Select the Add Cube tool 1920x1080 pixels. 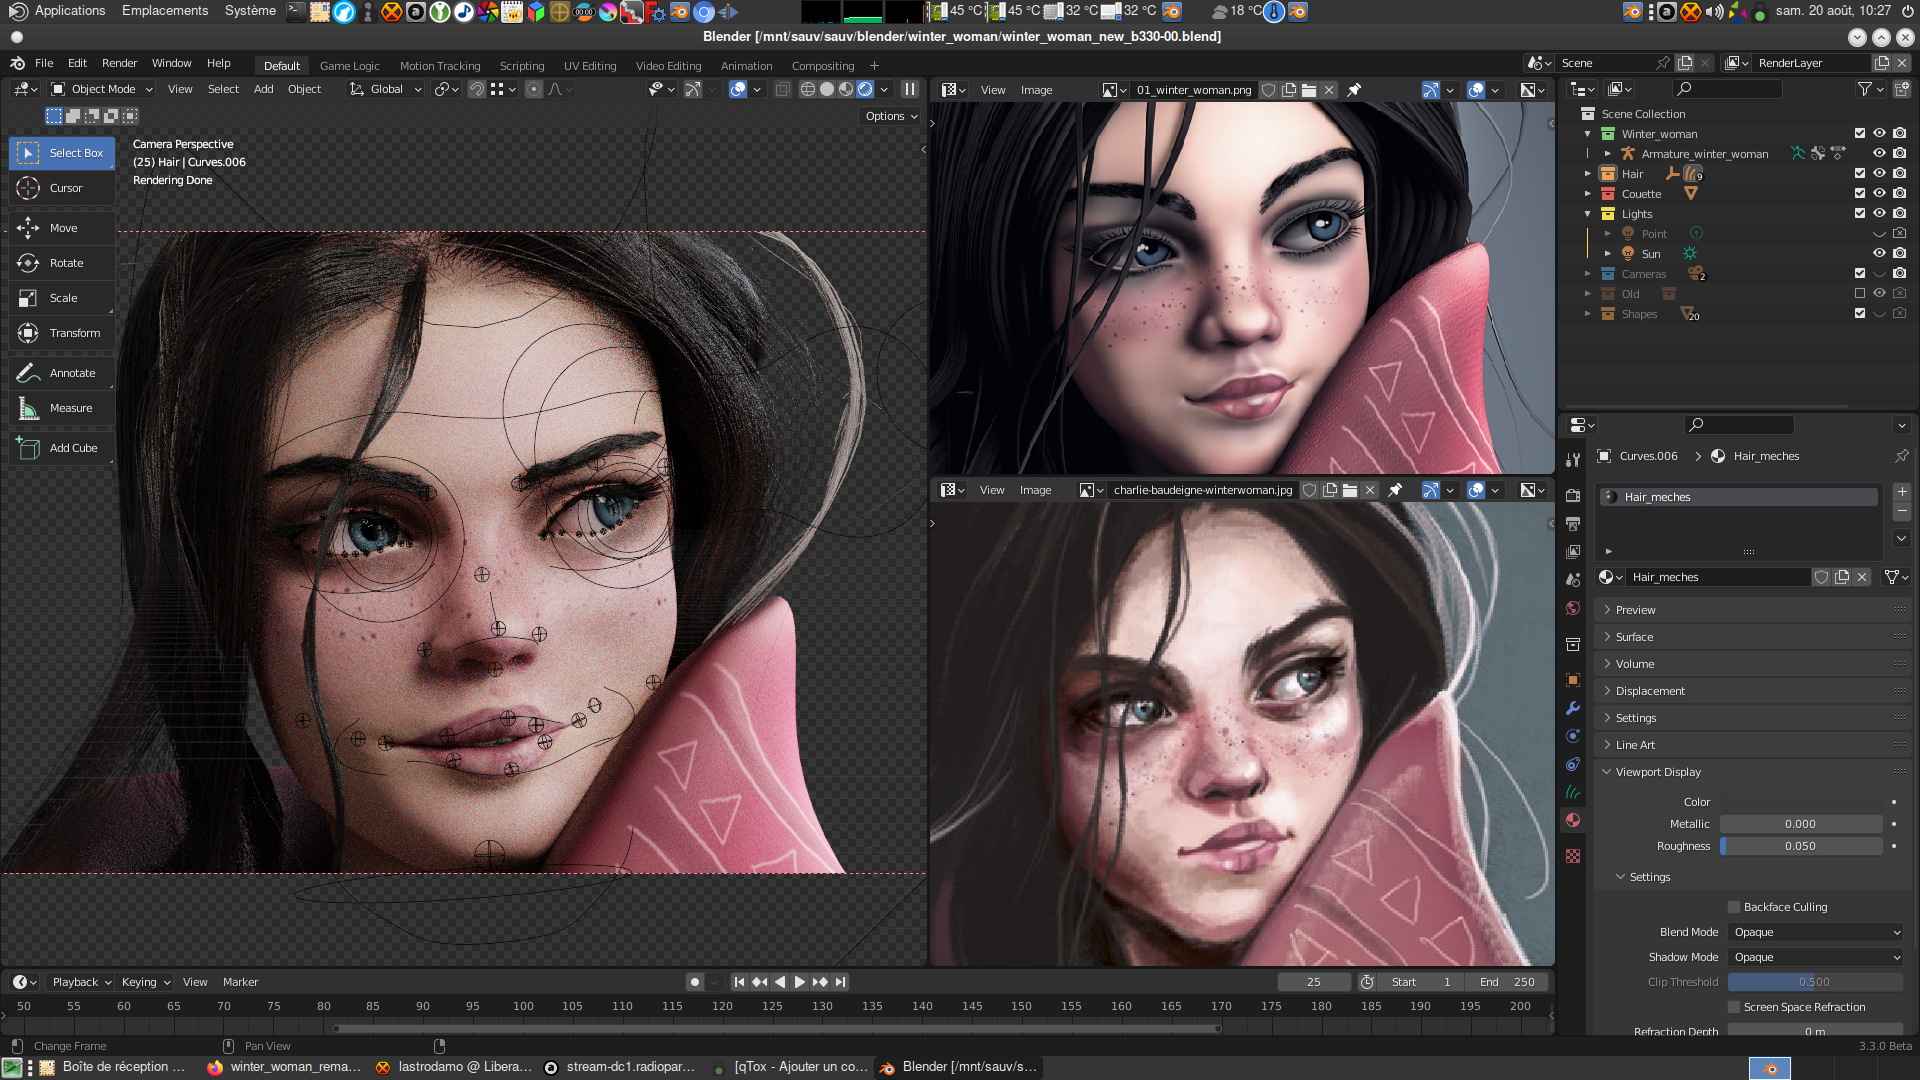(62, 448)
